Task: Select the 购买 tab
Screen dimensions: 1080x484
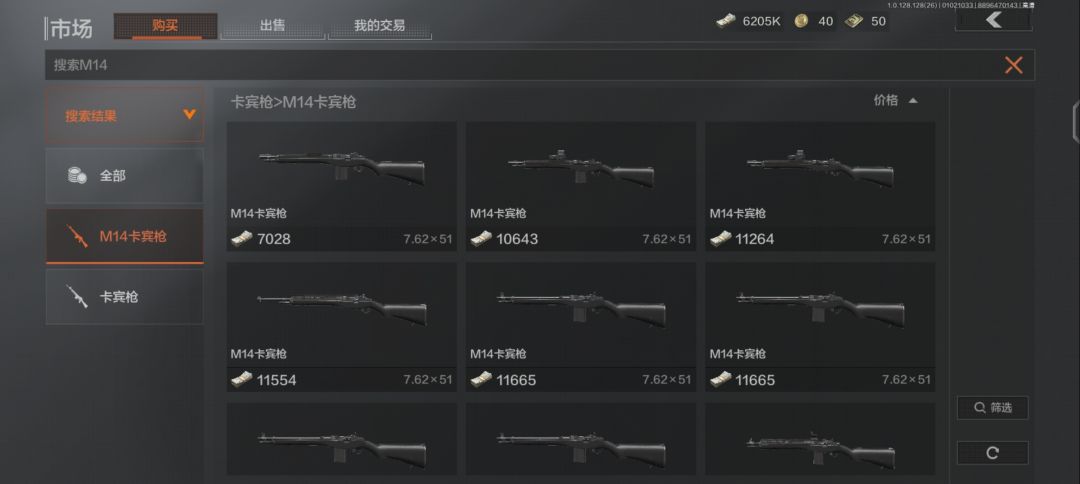Action: 165,26
